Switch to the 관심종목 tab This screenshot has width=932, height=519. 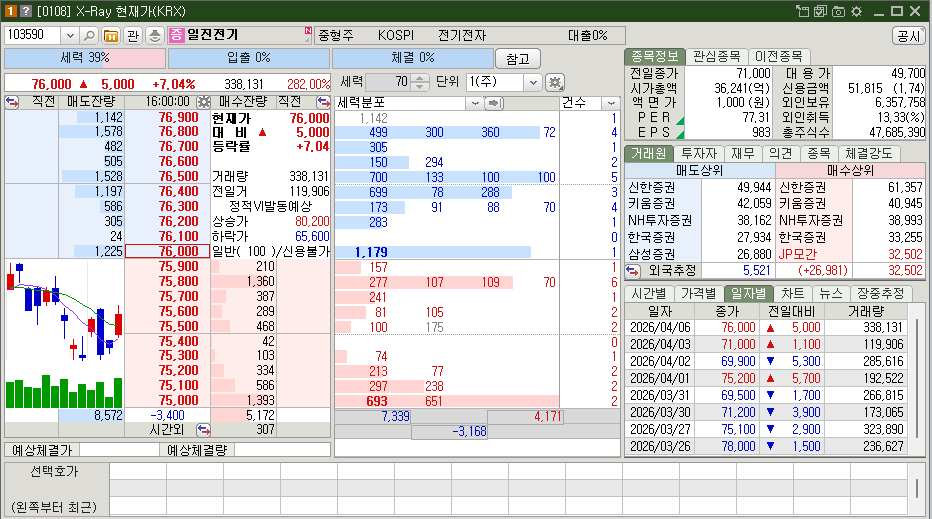[717, 56]
